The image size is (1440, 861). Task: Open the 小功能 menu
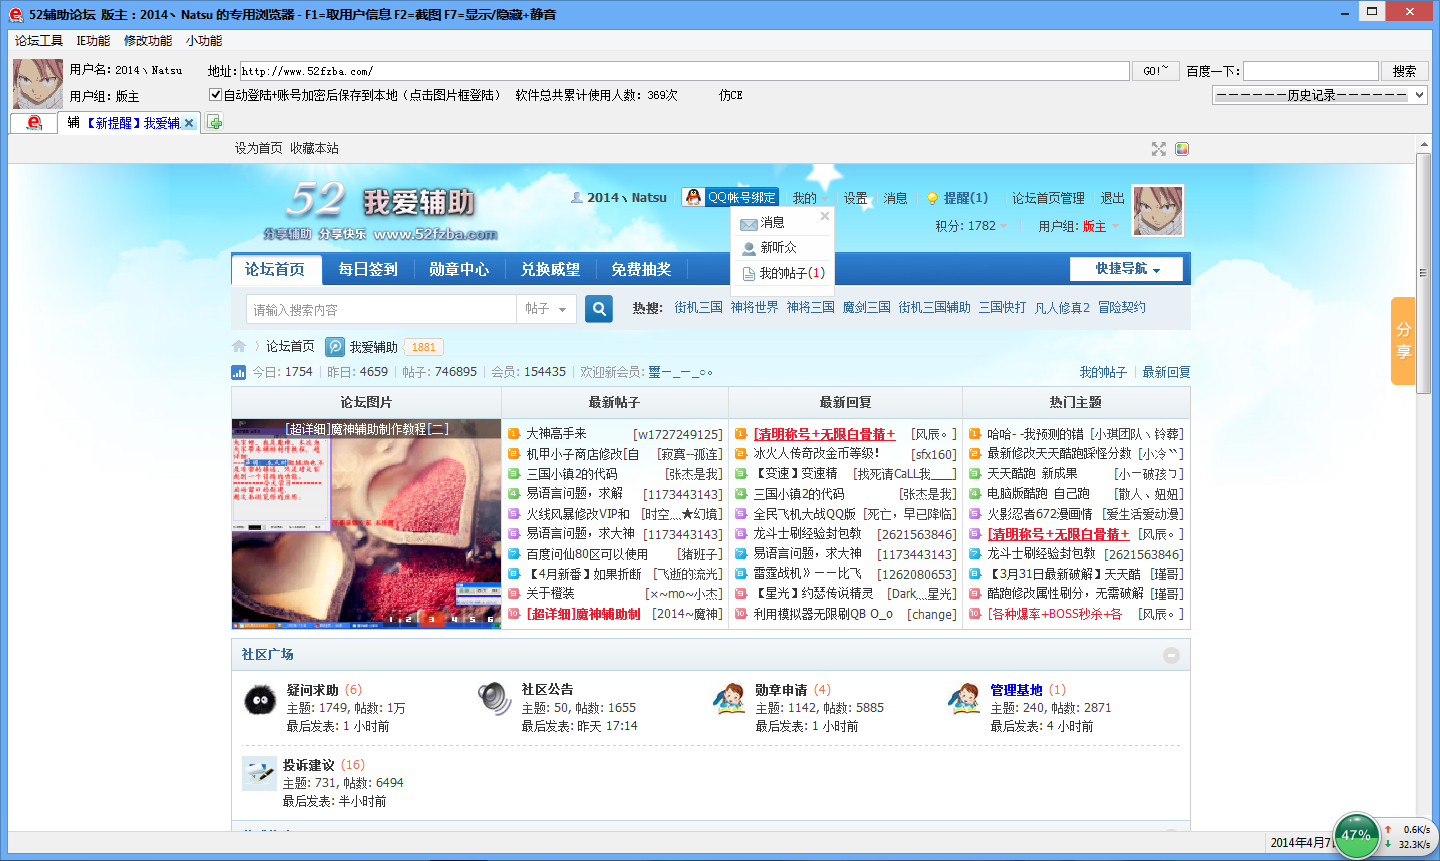tap(204, 41)
